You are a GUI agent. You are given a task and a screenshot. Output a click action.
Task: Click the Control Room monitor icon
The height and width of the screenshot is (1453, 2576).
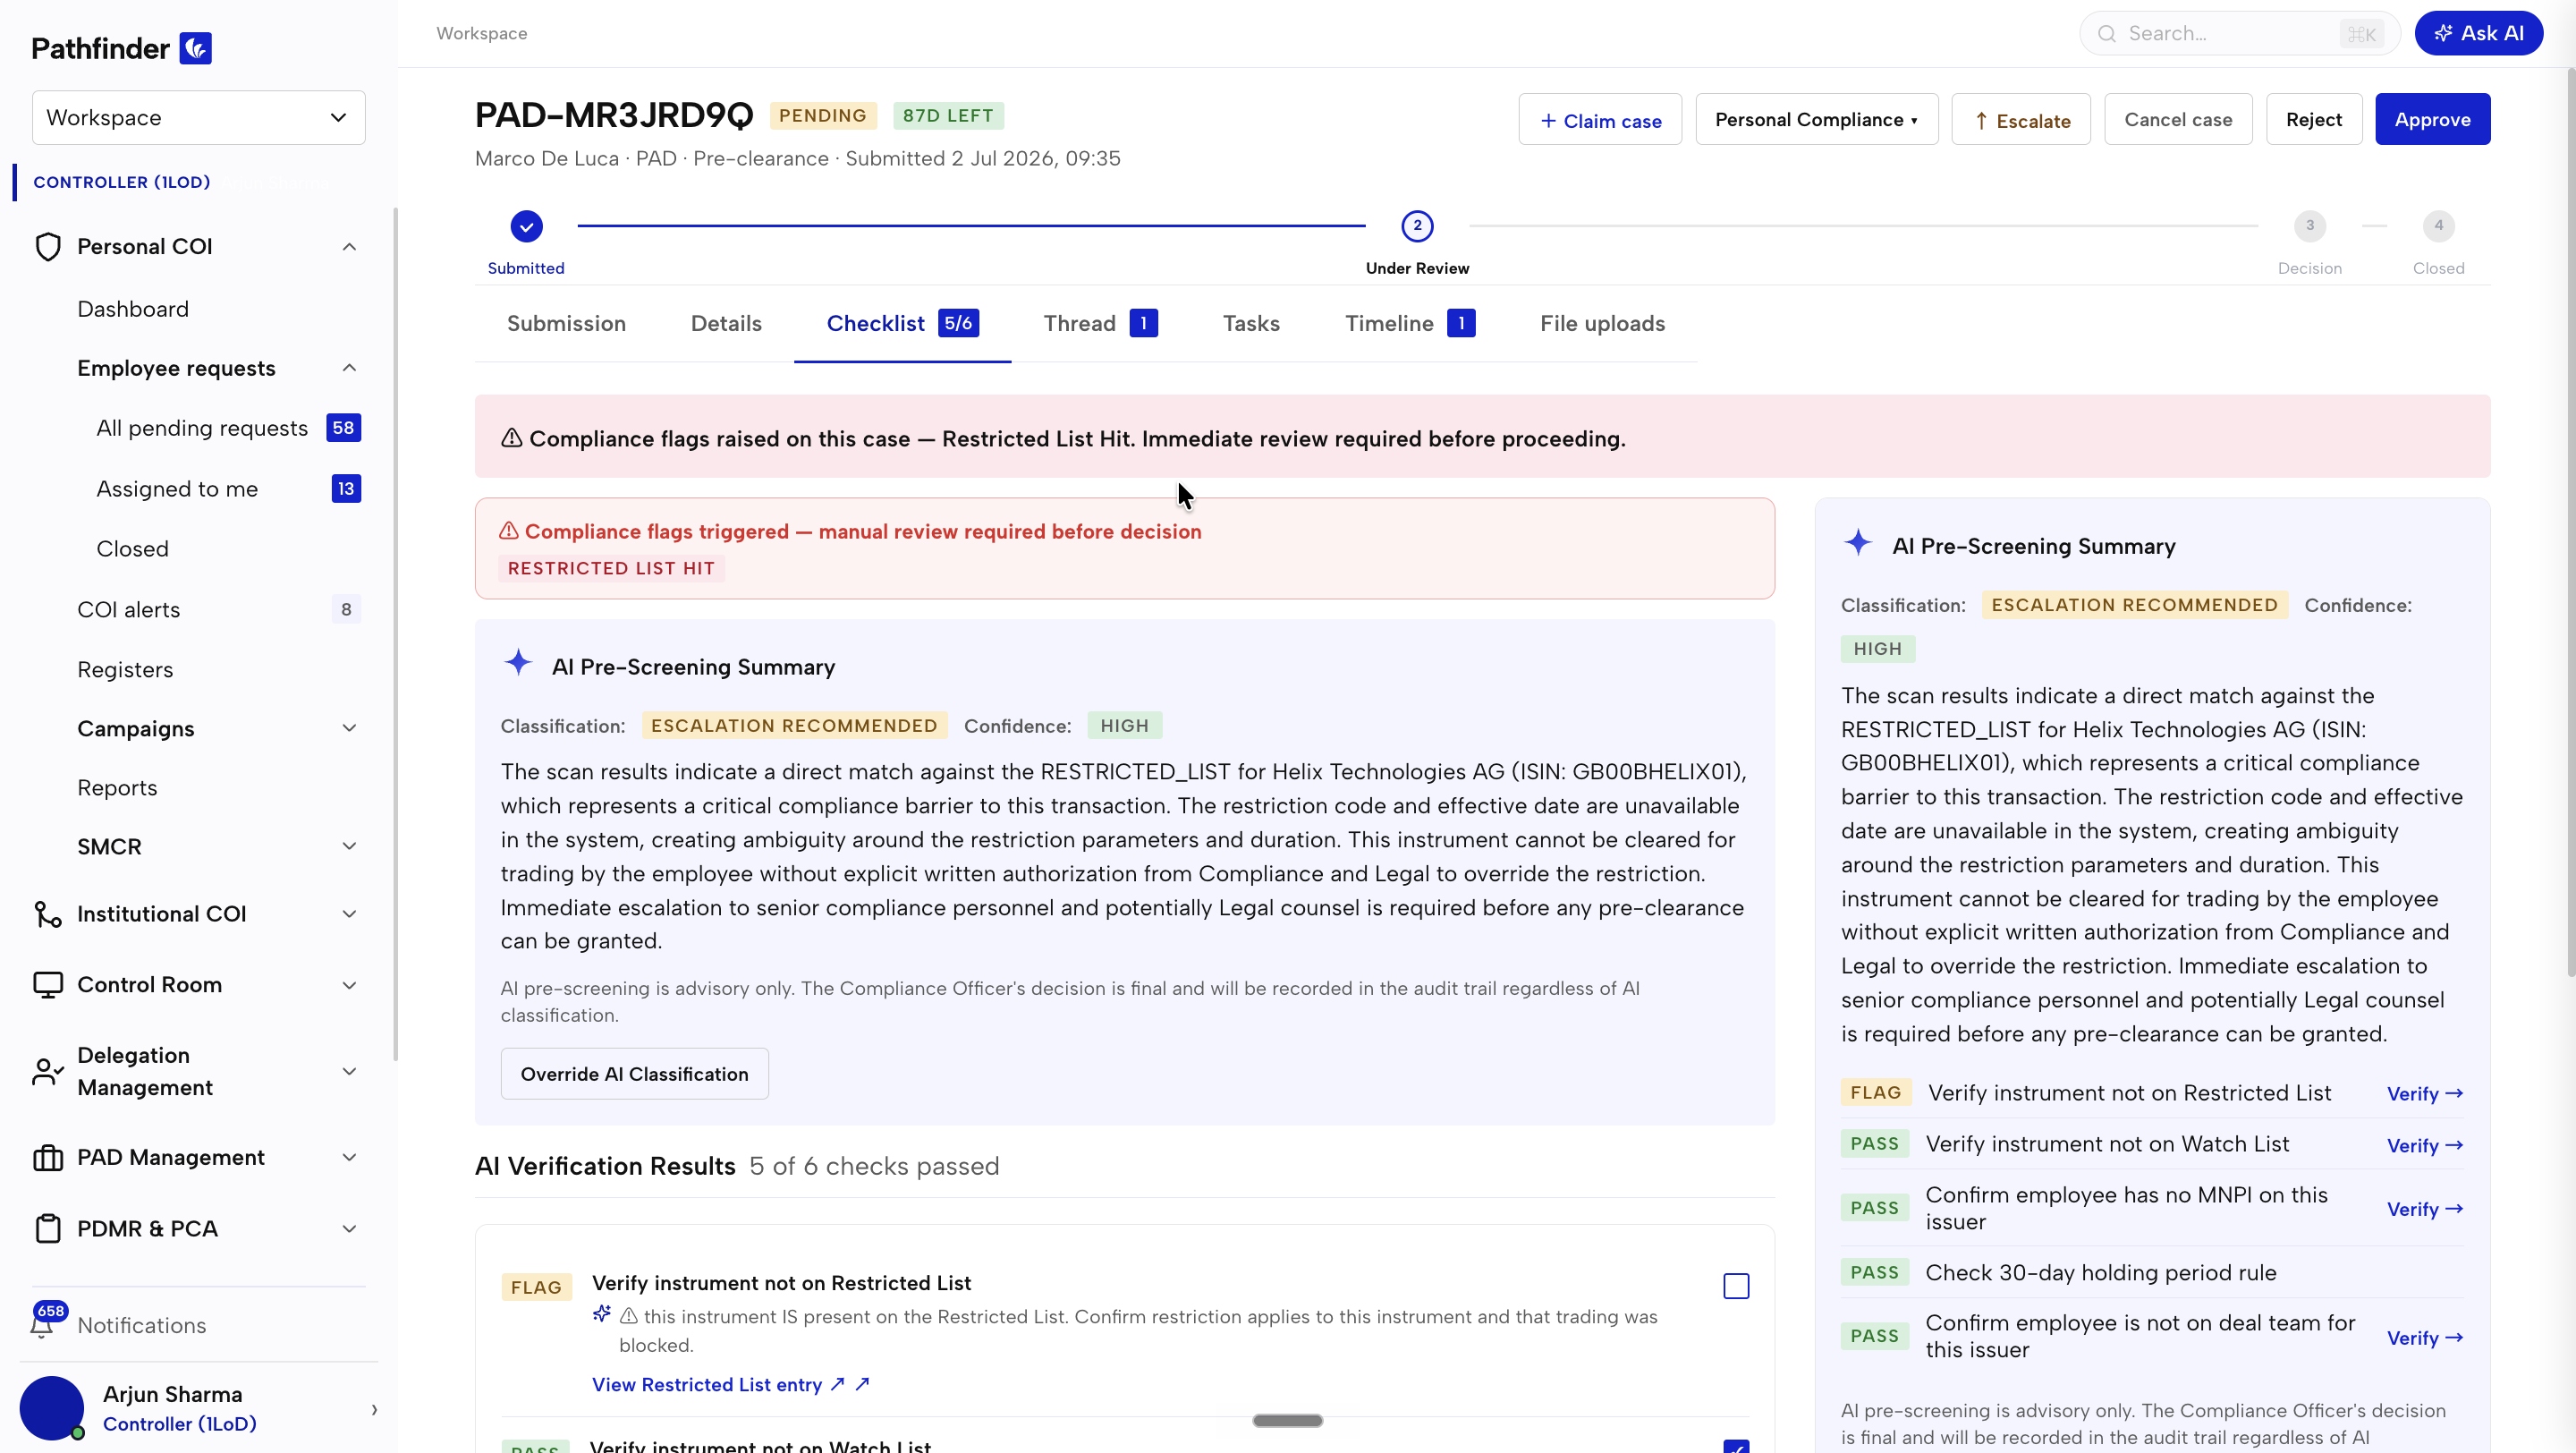tap(48, 985)
